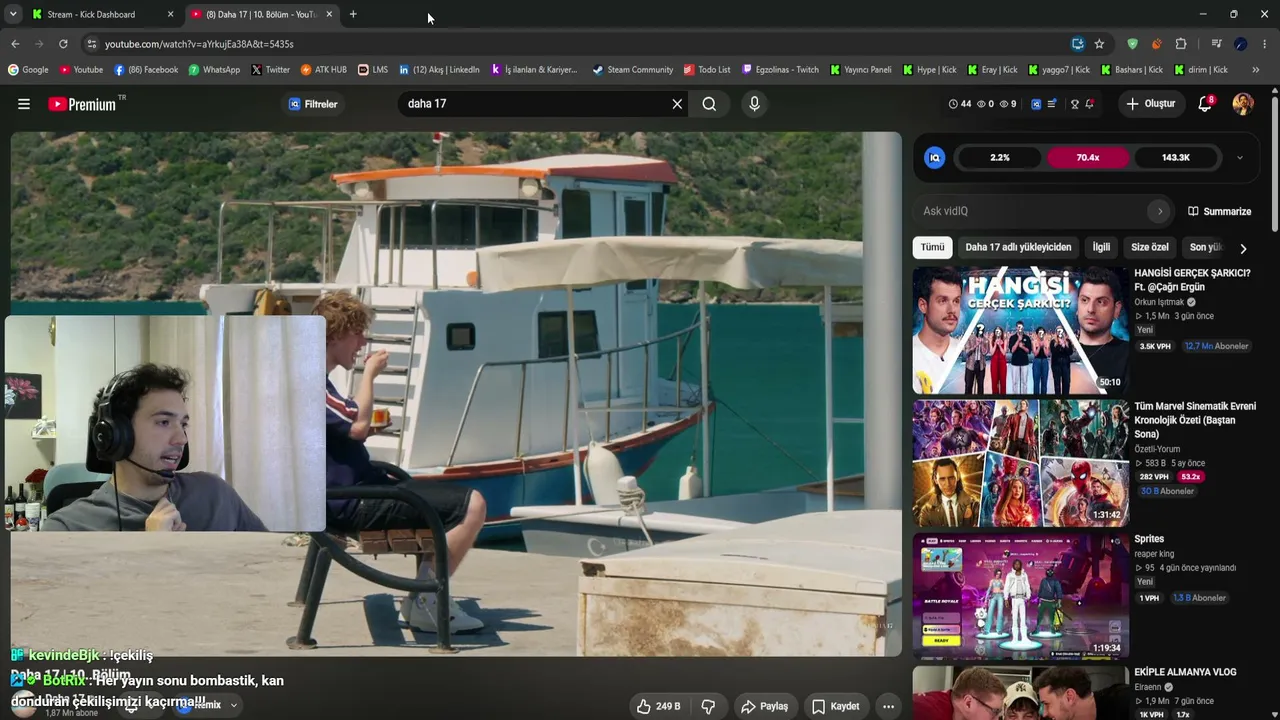This screenshot has height=720, width=1280.
Task: Open media controls icon in Chrome toolbar
Action: [1216, 44]
